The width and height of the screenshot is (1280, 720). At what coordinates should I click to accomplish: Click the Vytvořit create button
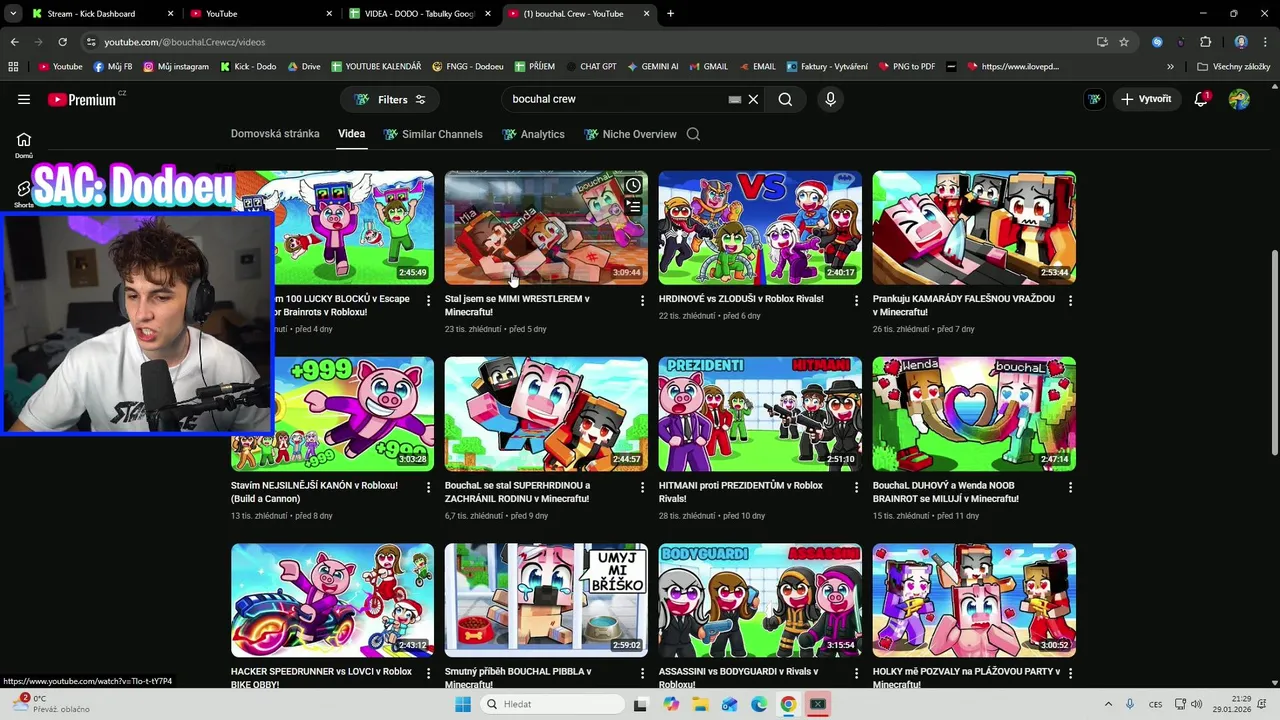tap(1146, 99)
